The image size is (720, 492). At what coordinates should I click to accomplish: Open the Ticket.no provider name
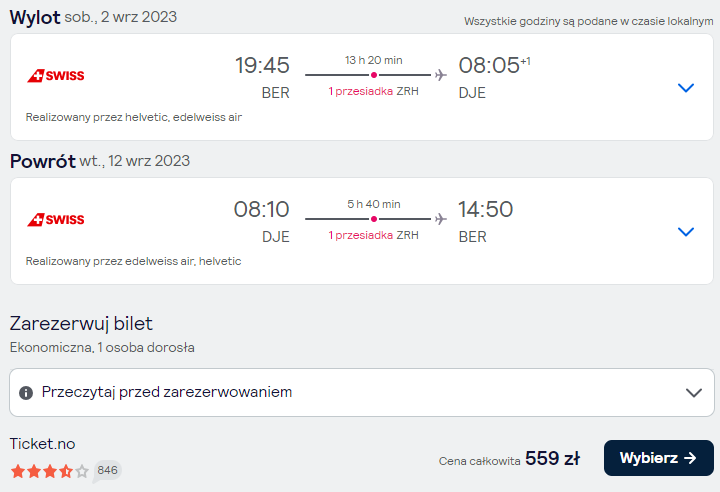[42, 444]
